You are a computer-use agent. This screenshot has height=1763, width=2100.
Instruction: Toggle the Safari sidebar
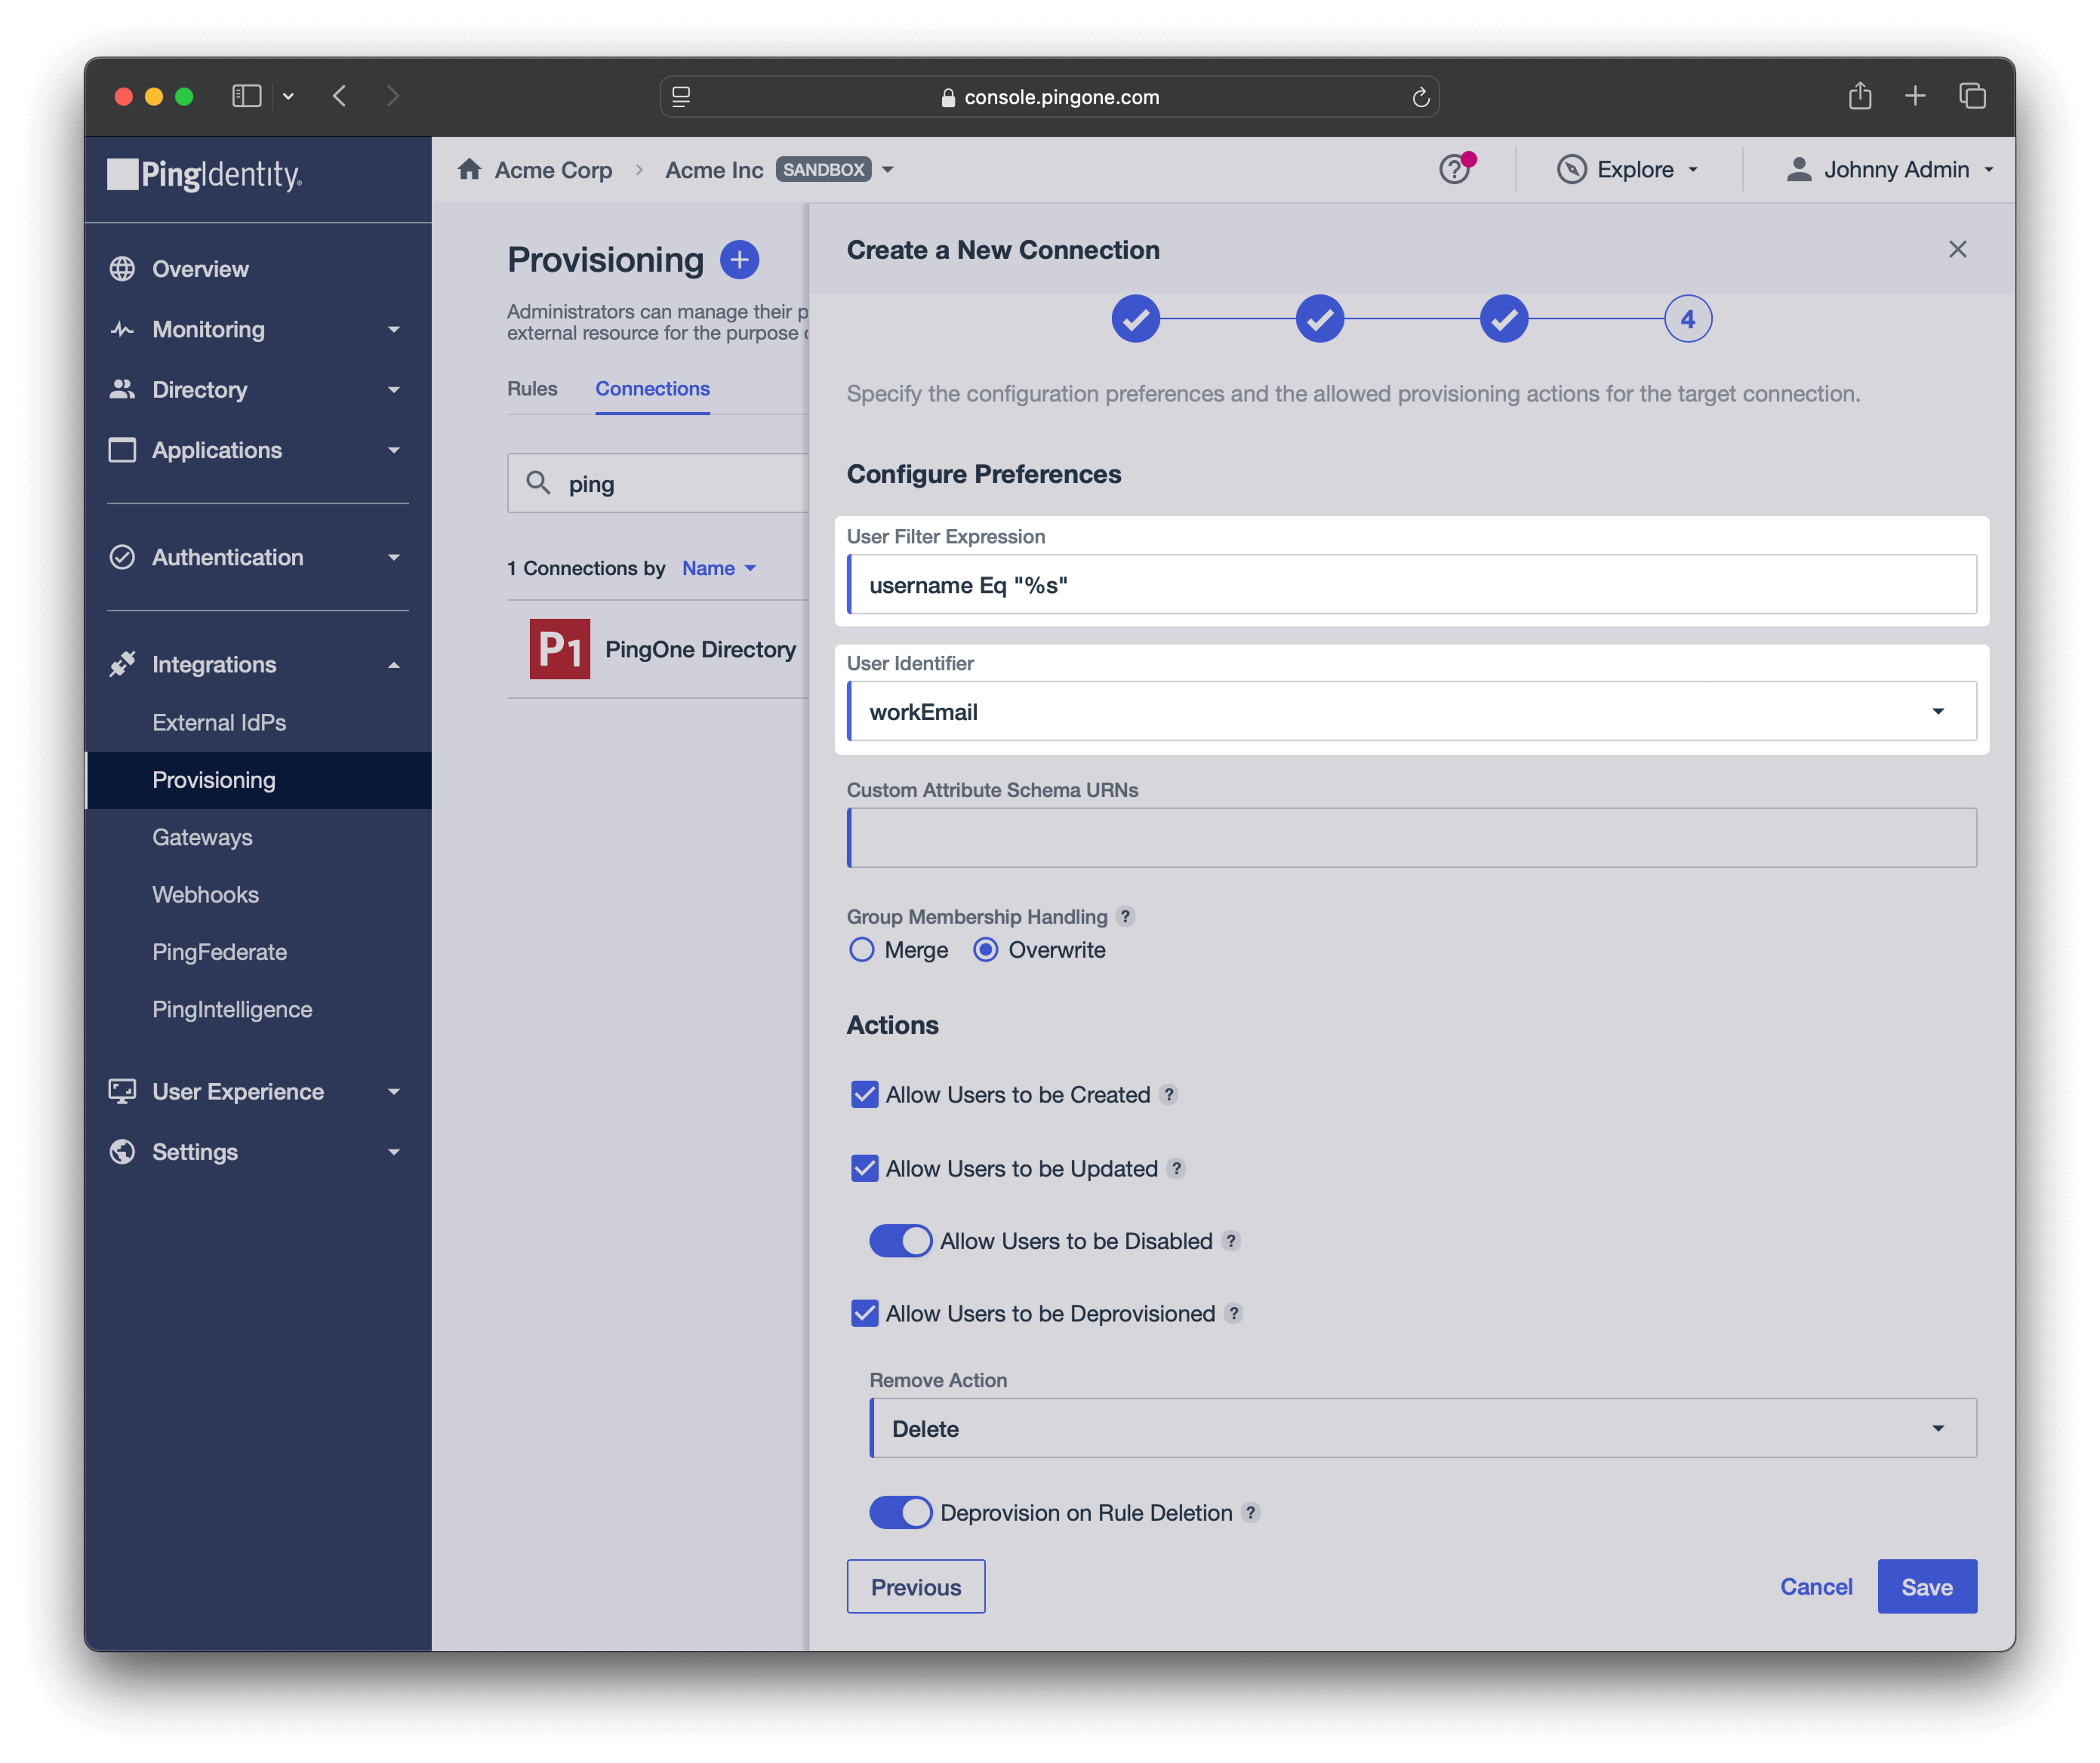pos(246,95)
